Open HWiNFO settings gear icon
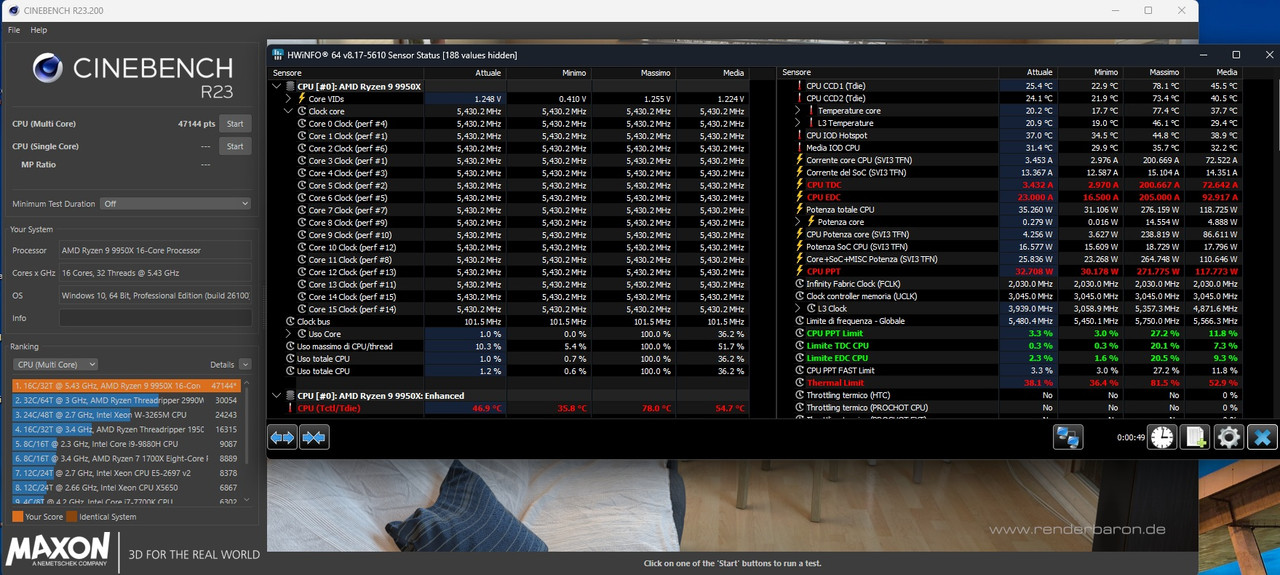 tap(1228, 437)
